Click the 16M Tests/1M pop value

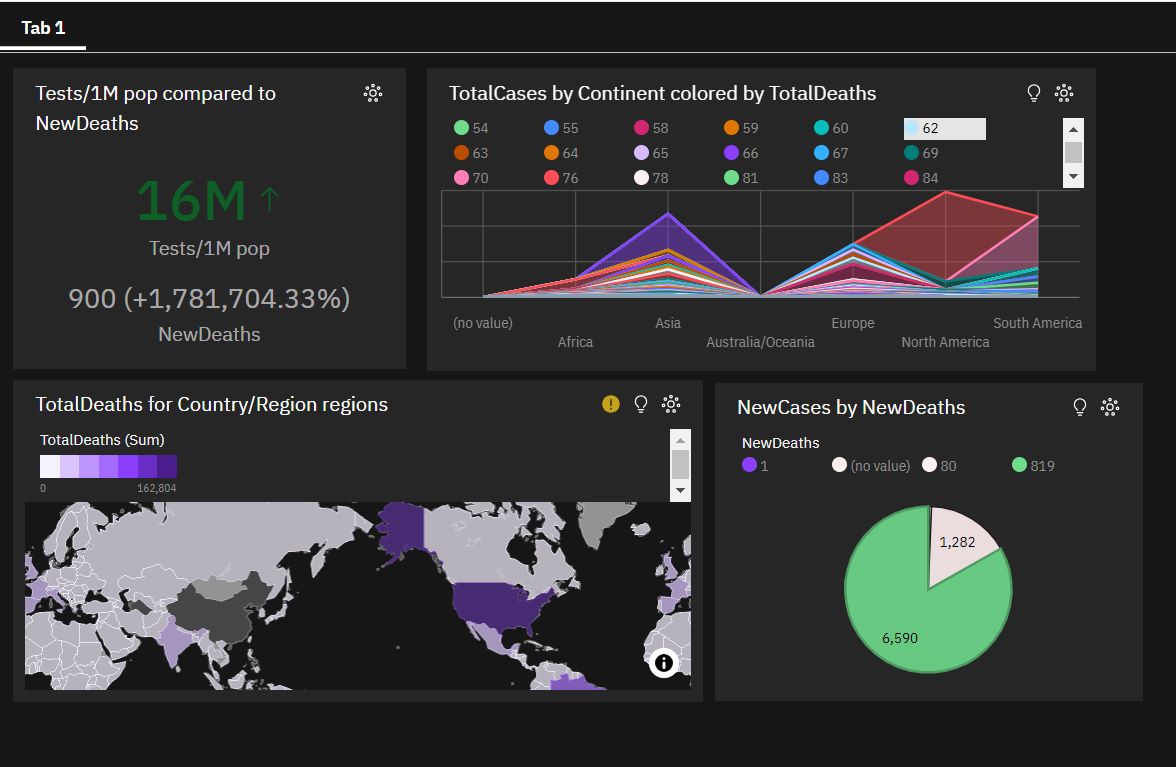click(x=192, y=201)
